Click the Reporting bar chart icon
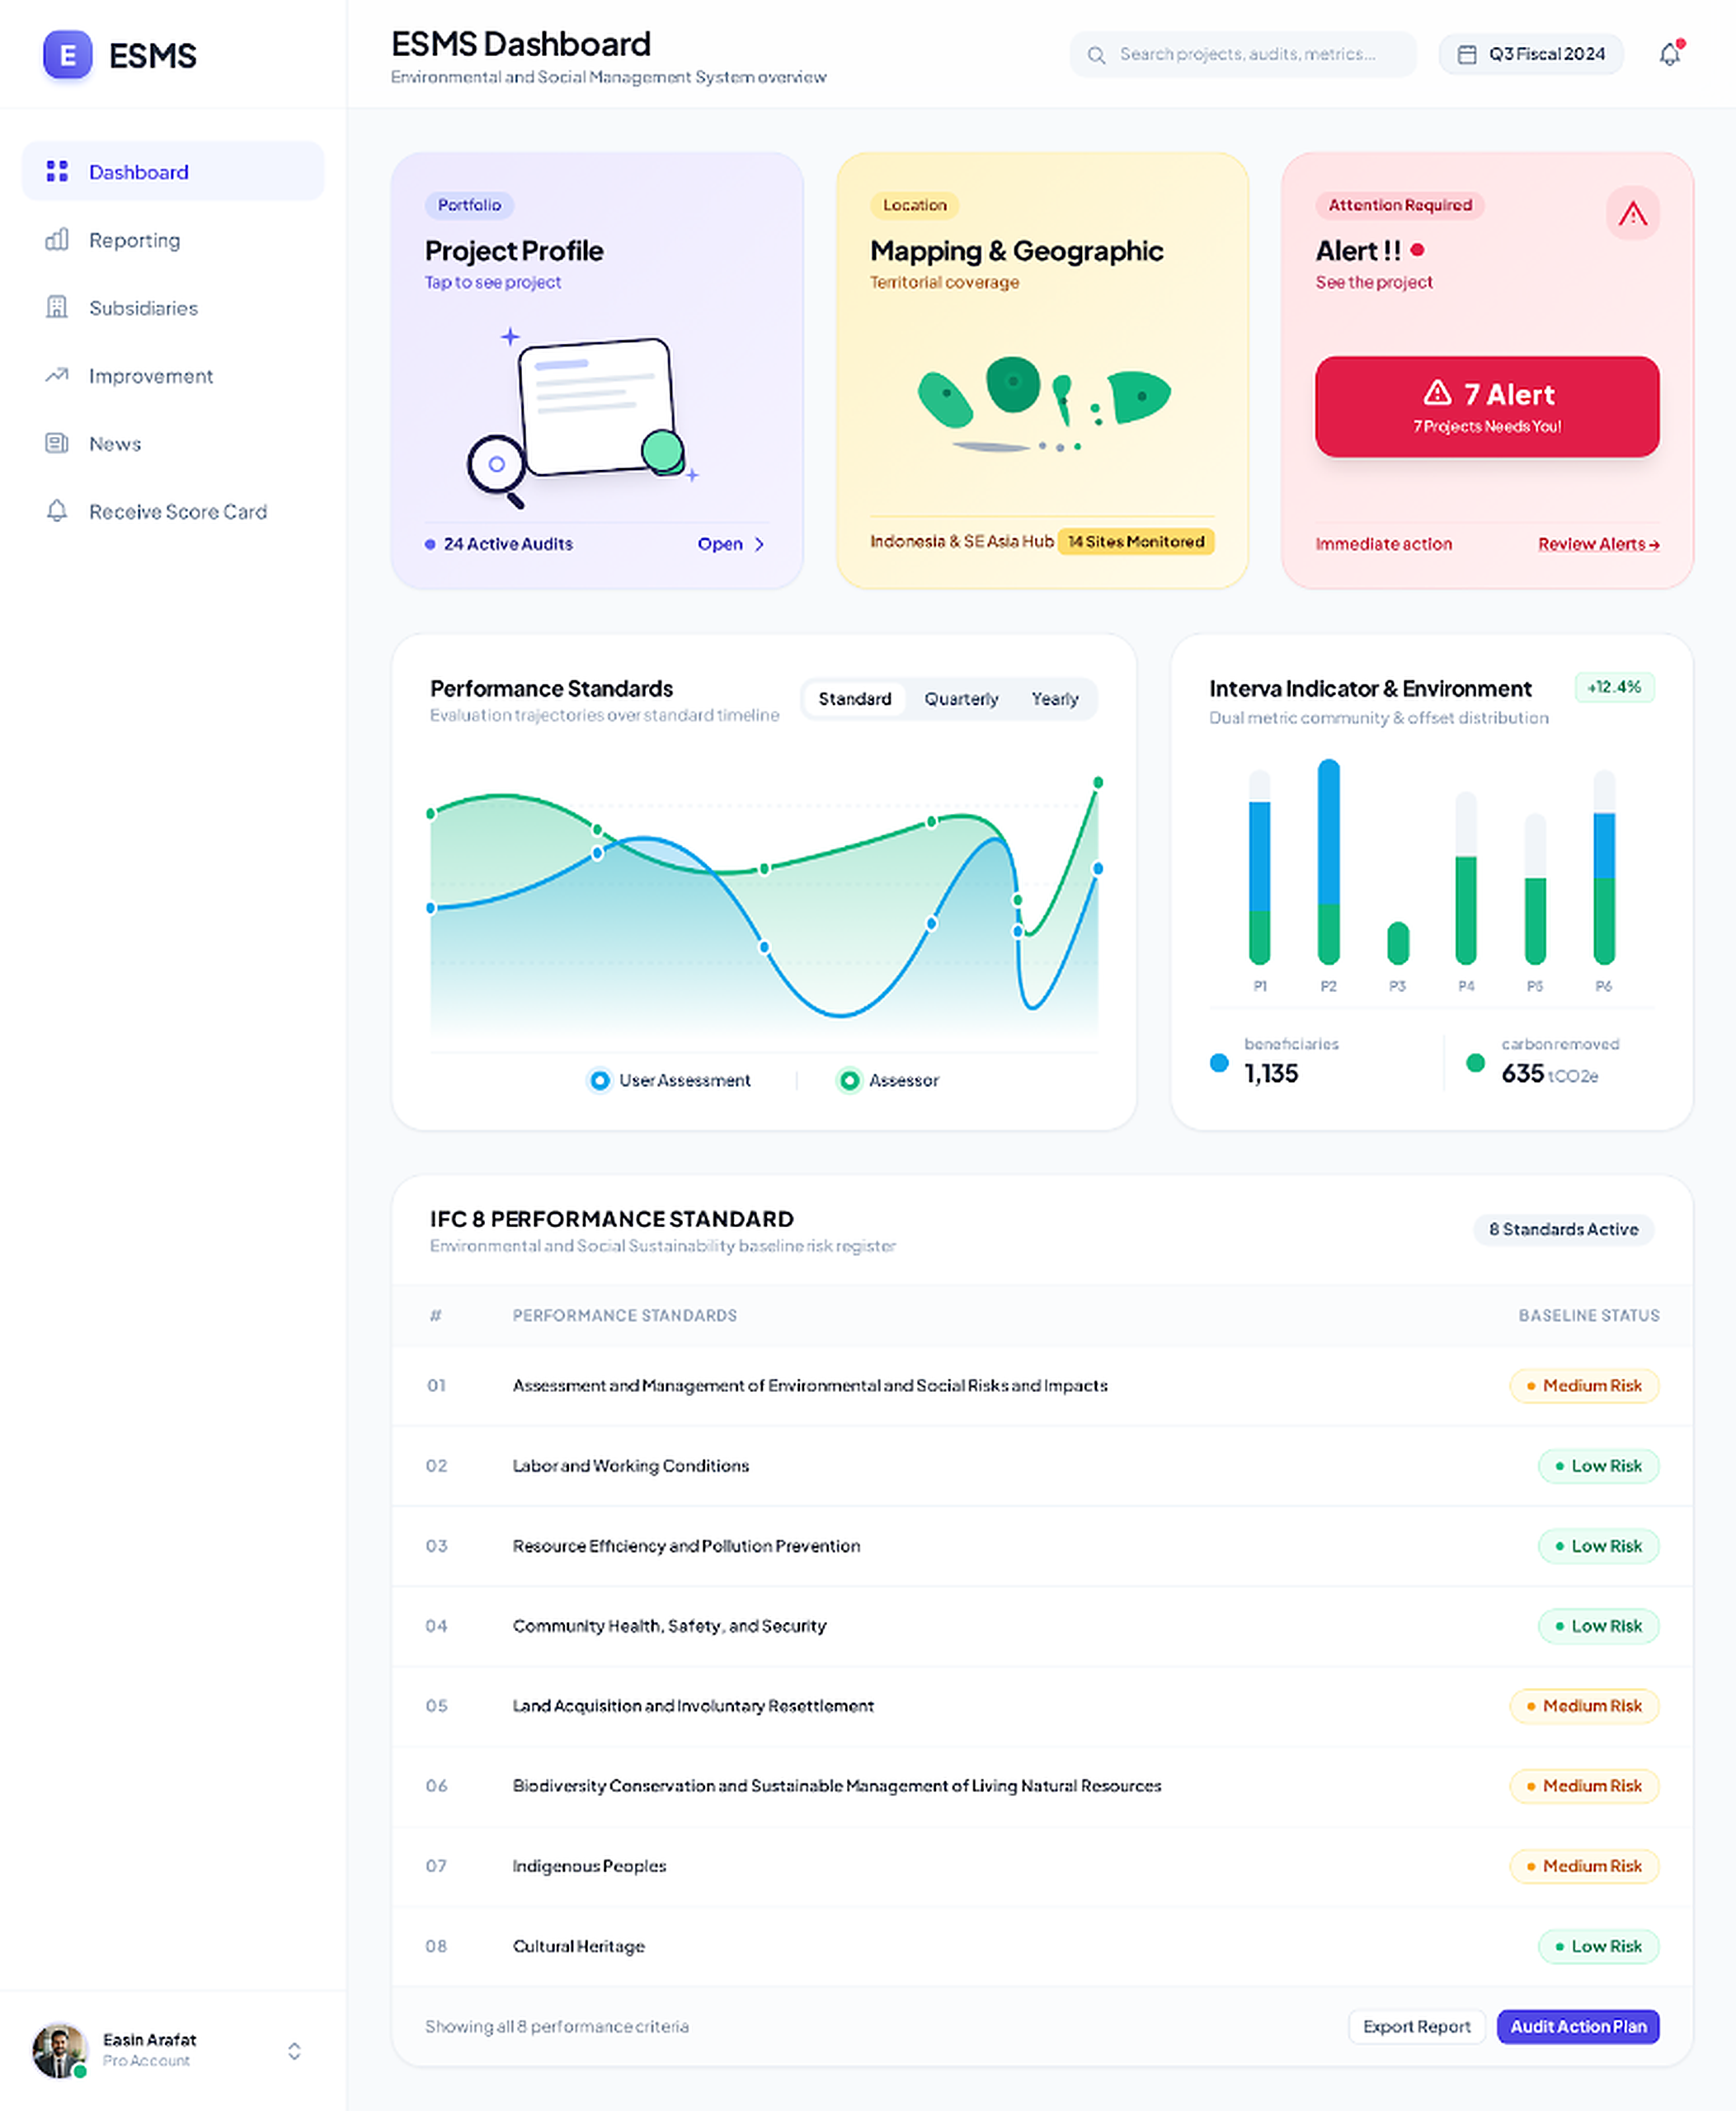The image size is (1736, 2111). click(57, 239)
